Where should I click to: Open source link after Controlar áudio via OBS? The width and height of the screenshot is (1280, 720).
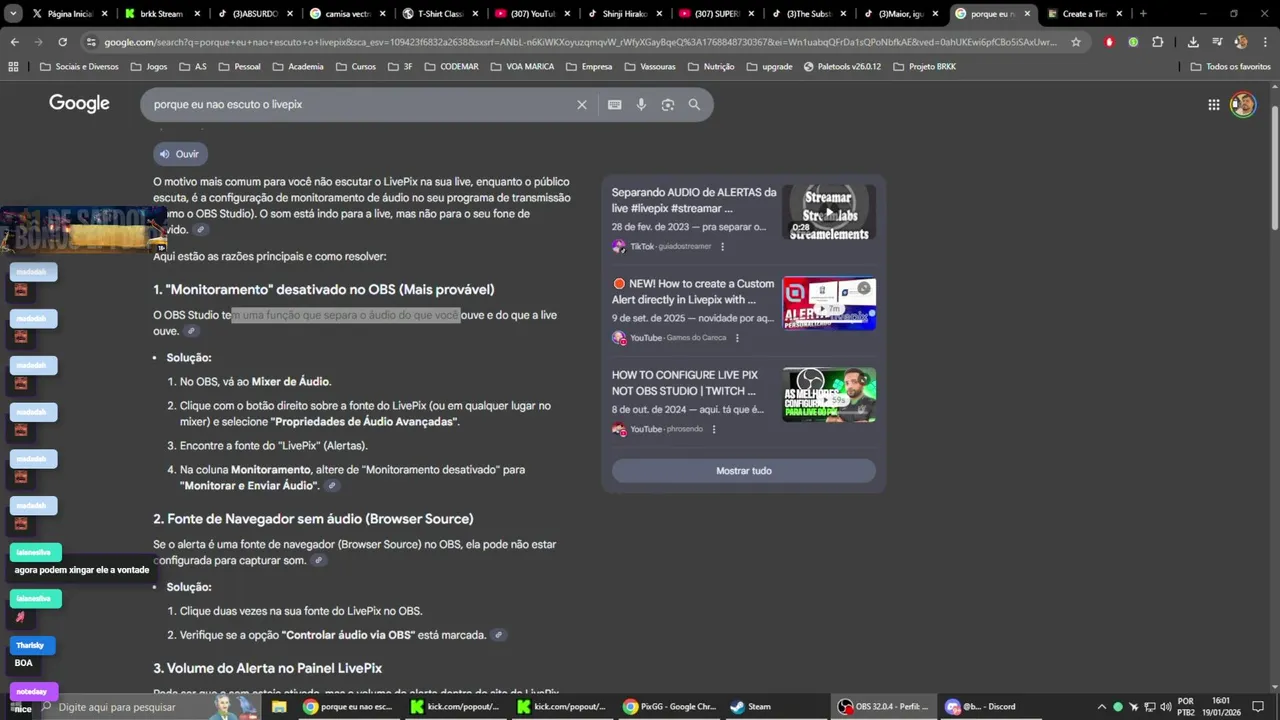(x=499, y=635)
